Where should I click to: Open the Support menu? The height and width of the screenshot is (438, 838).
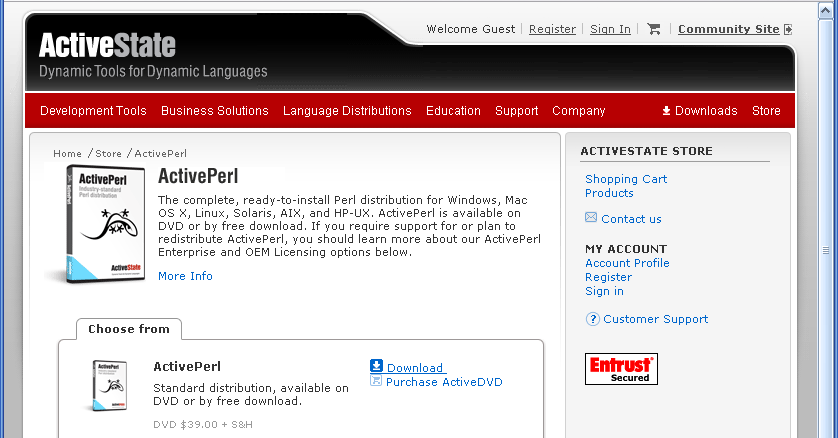click(516, 111)
